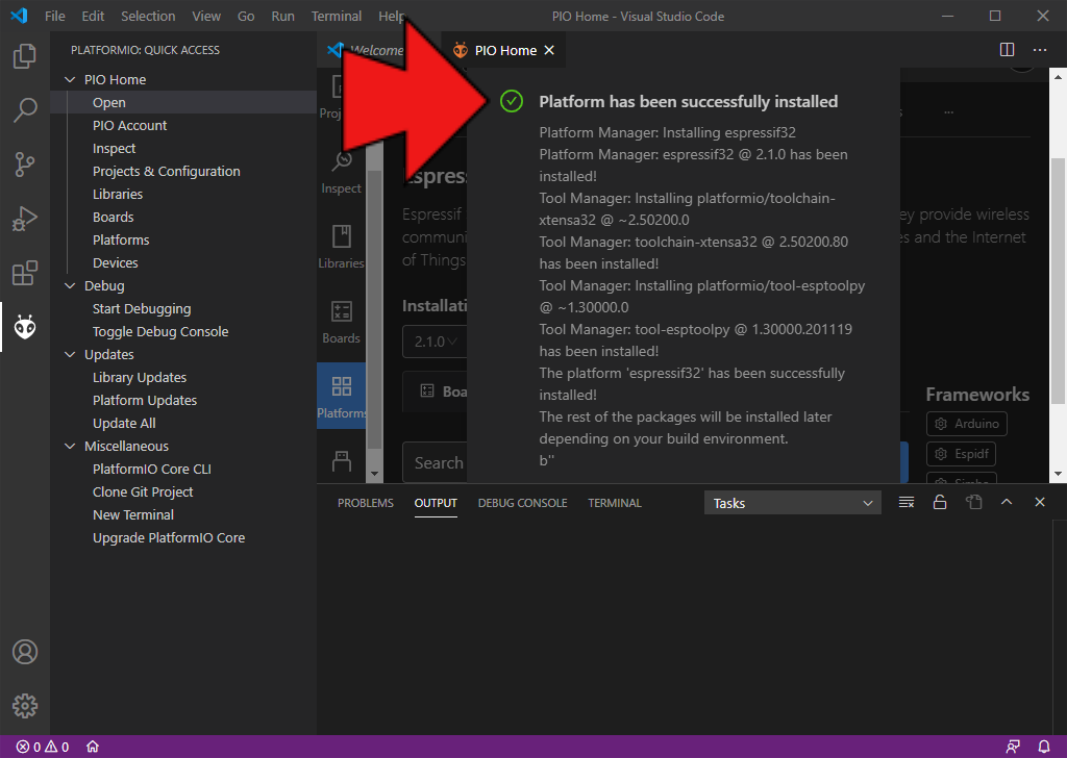The height and width of the screenshot is (758, 1067).
Task: Switch to the DEBUG CONSOLE tab
Action: (x=522, y=503)
